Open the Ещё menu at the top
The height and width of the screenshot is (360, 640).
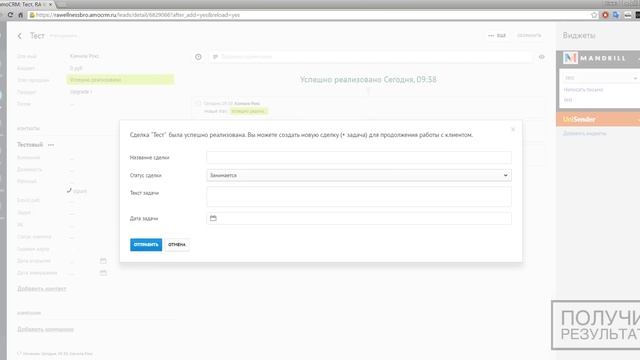(x=497, y=36)
